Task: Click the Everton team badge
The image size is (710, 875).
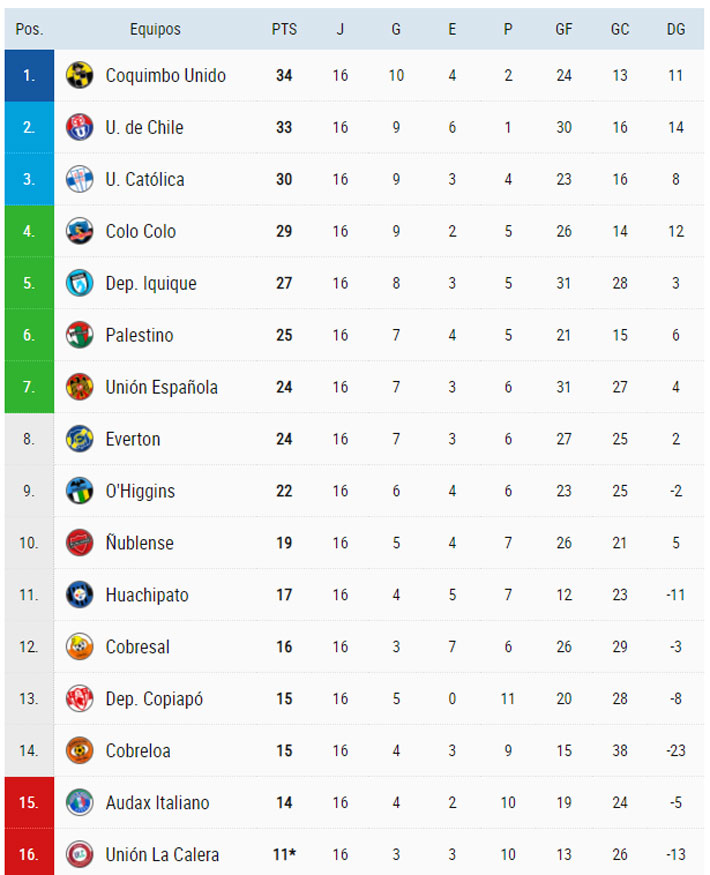Action: pyautogui.click(x=79, y=439)
